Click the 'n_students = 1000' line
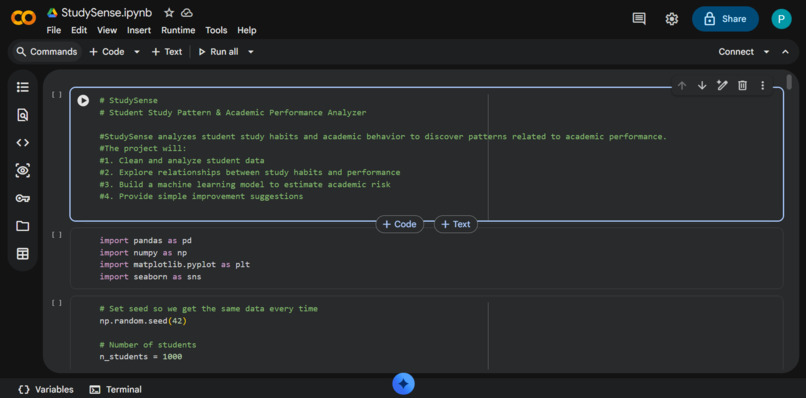This screenshot has height=398, width=806. [141, 356]
